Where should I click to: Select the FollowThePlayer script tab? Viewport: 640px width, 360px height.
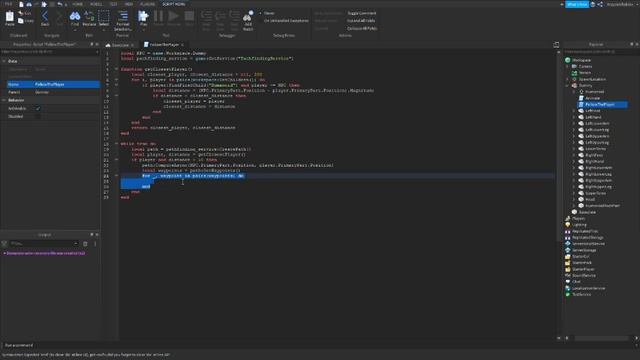[164, 44]
